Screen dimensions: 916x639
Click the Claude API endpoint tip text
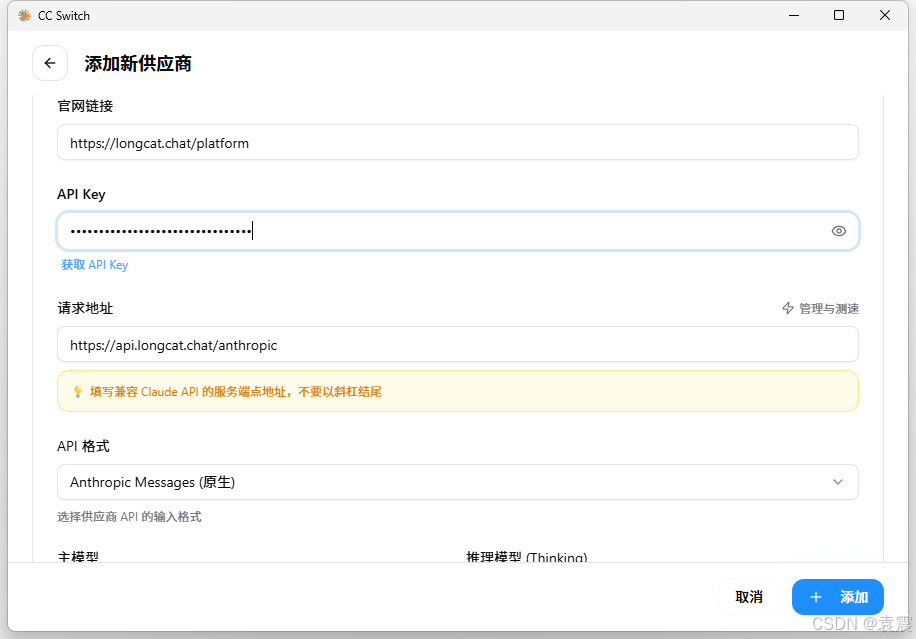[236, 392]
